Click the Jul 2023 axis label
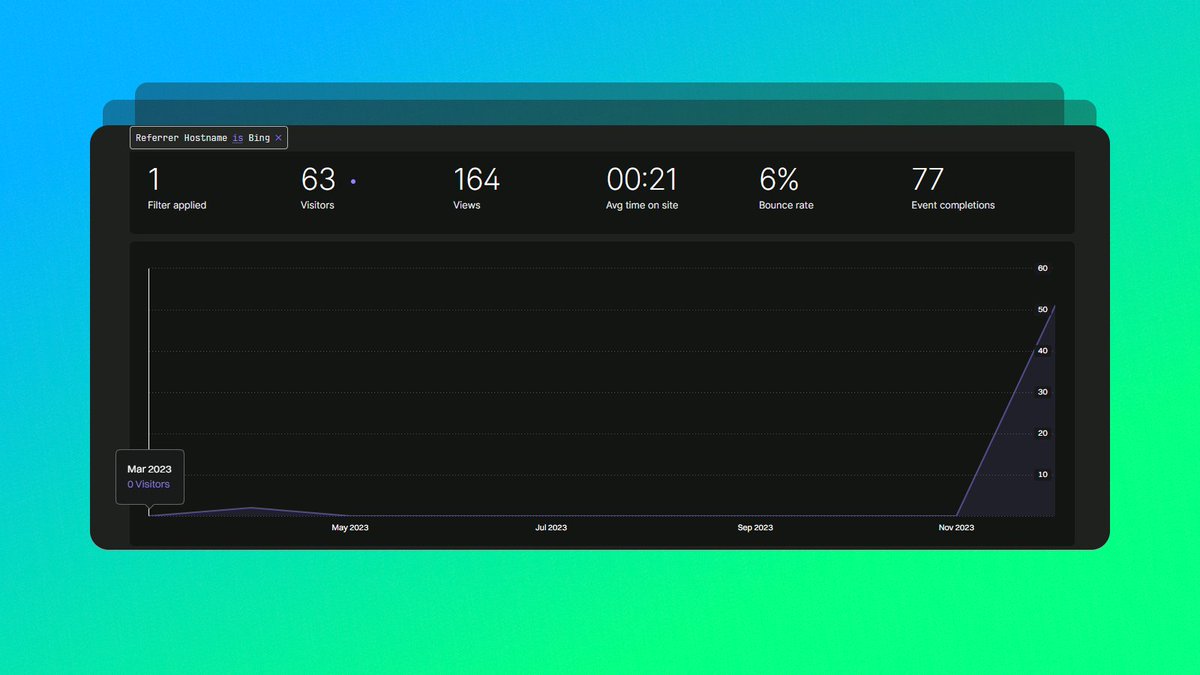This screenshot has width=1200, height=675. (551, 528)
